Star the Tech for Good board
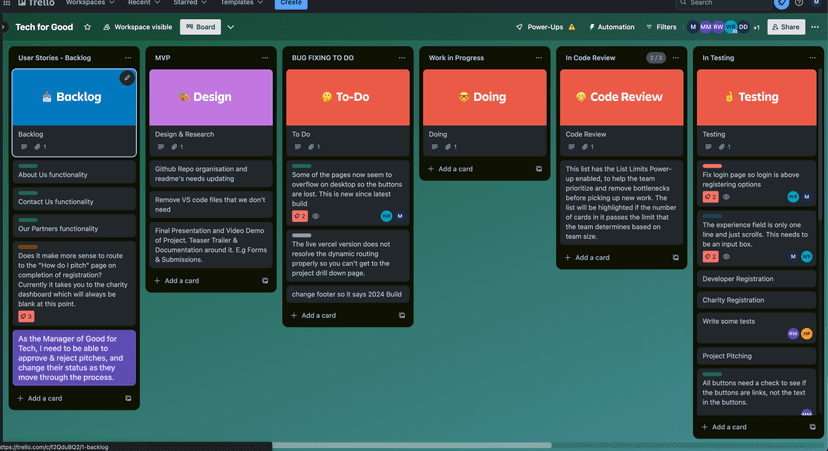828x451 pixels. (87, 27)
